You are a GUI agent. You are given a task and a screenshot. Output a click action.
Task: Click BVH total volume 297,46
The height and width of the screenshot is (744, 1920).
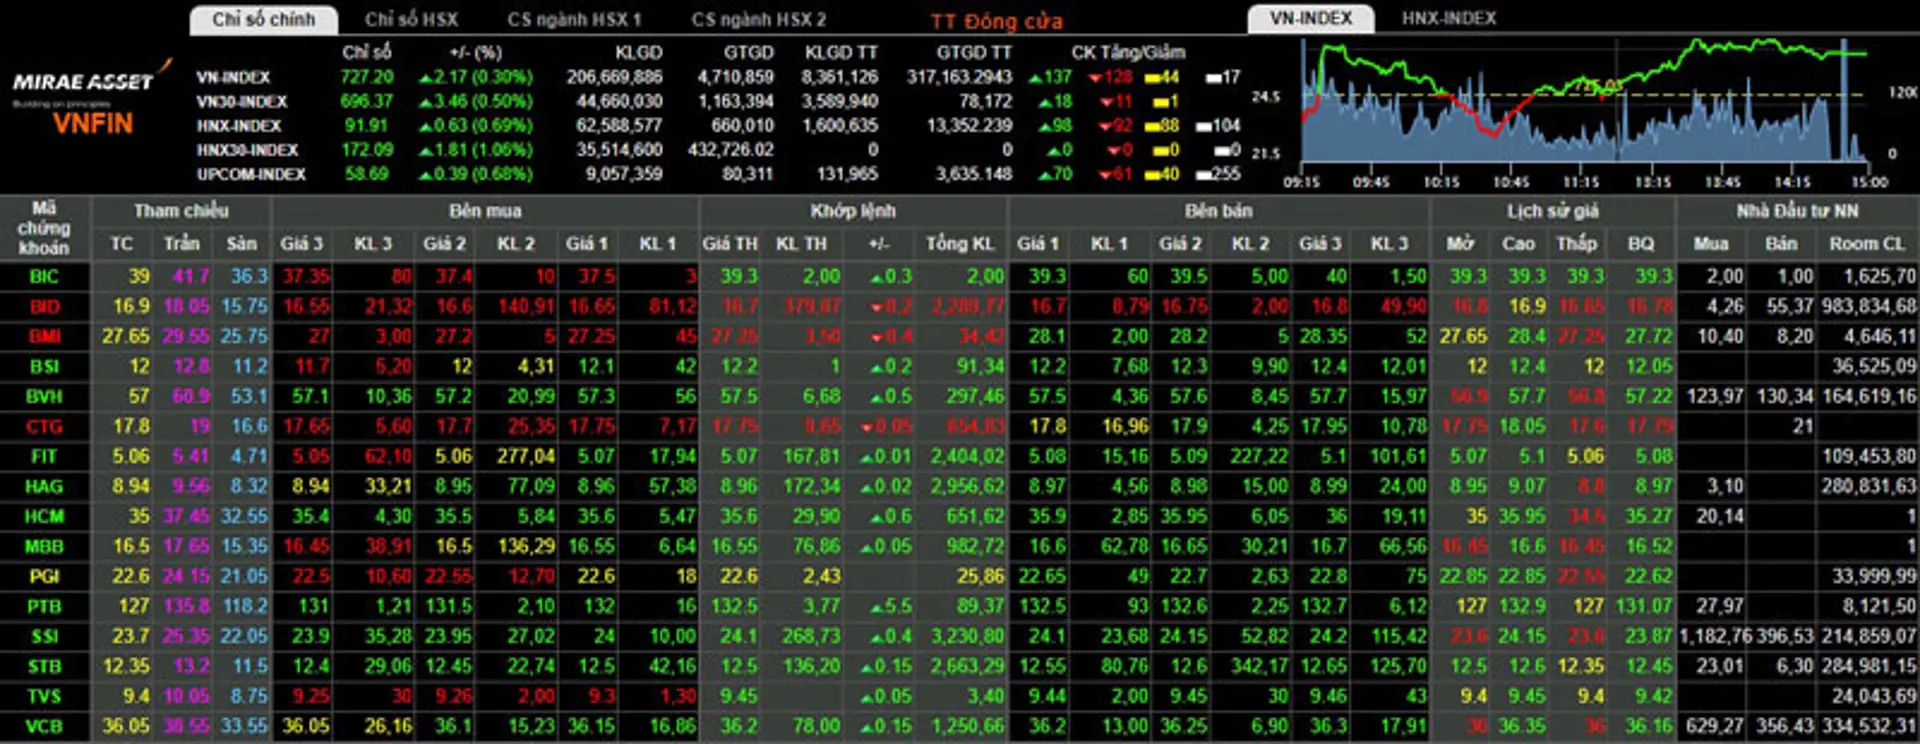(975, 397)
